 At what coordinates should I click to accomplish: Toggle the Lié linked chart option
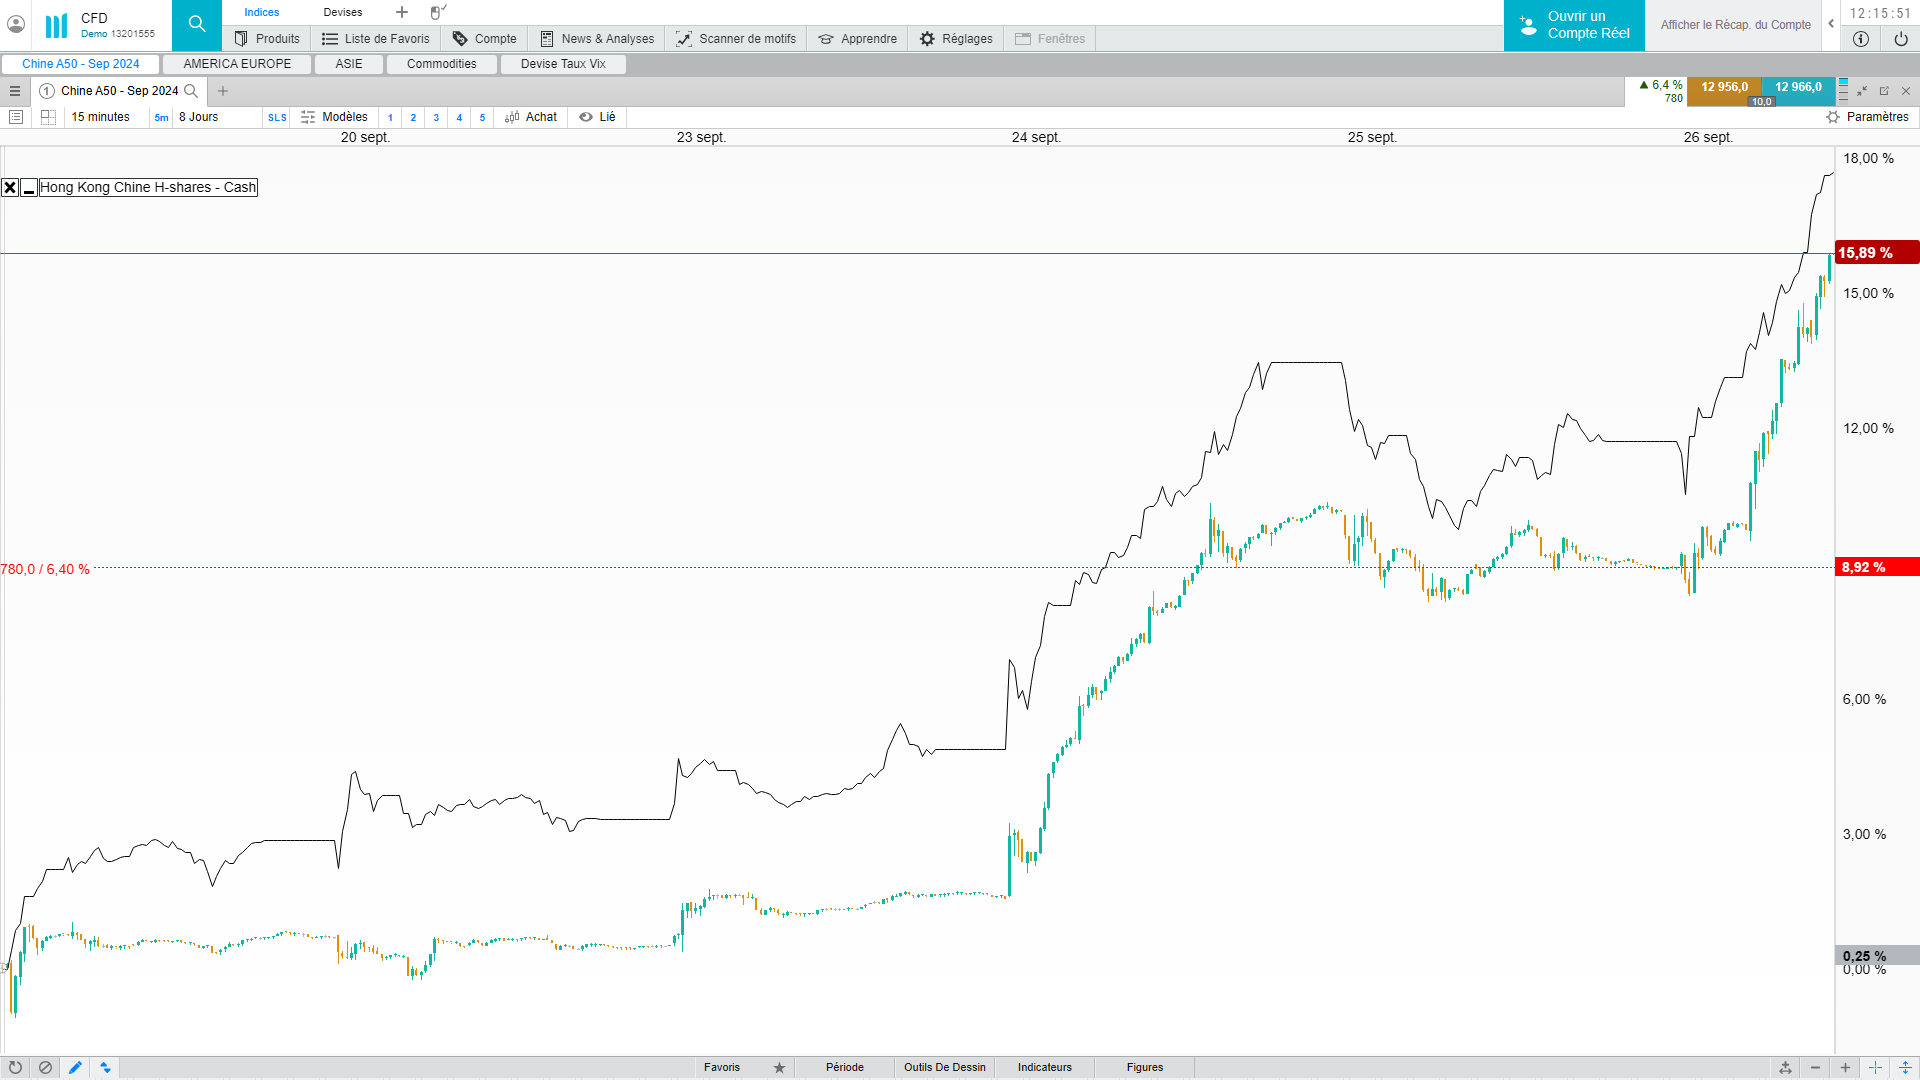tap(597, 117)
